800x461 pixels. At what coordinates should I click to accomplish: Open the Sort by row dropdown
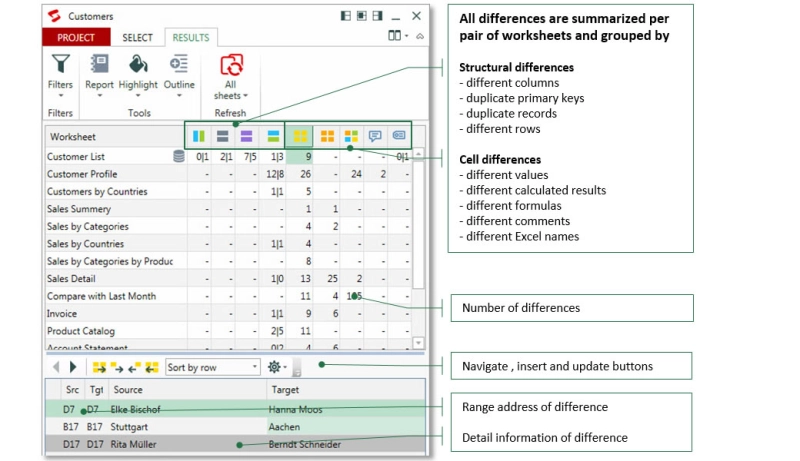[213, 367]
